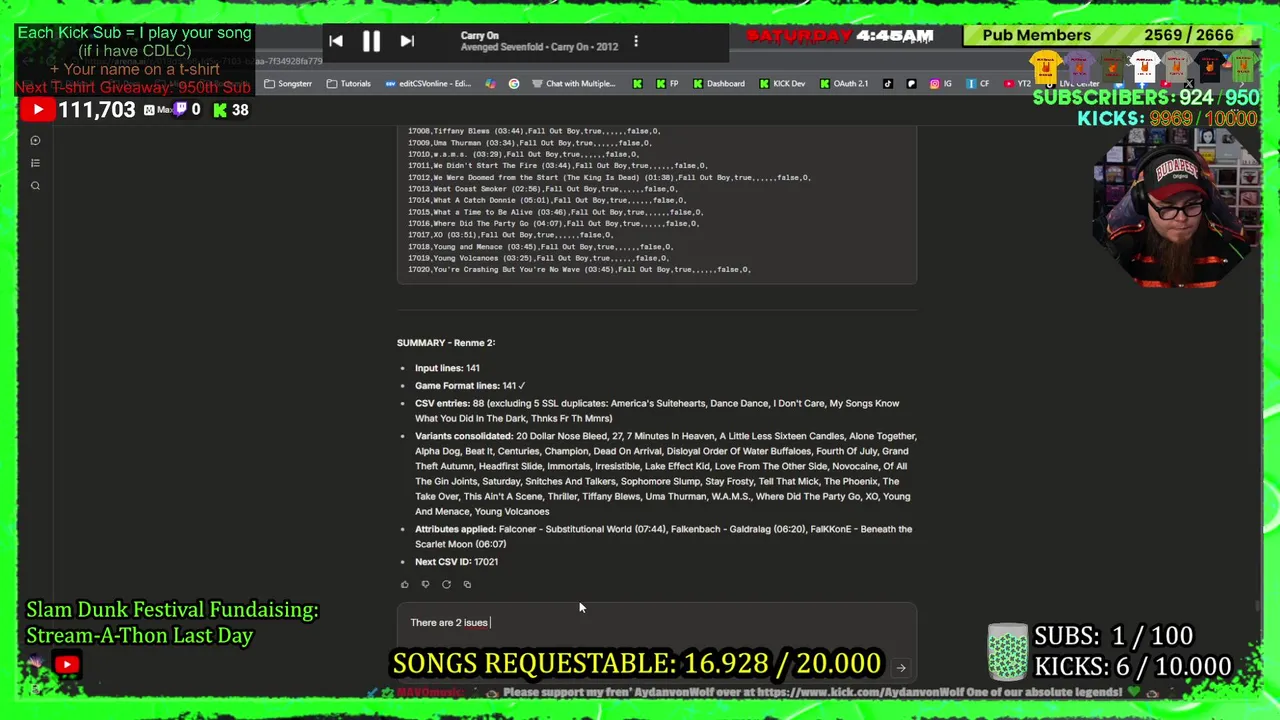The width and height of the screenshot is (1280, 720).
Task: Click the 'Input lines: 141' text
Action: tap(447, 368)
